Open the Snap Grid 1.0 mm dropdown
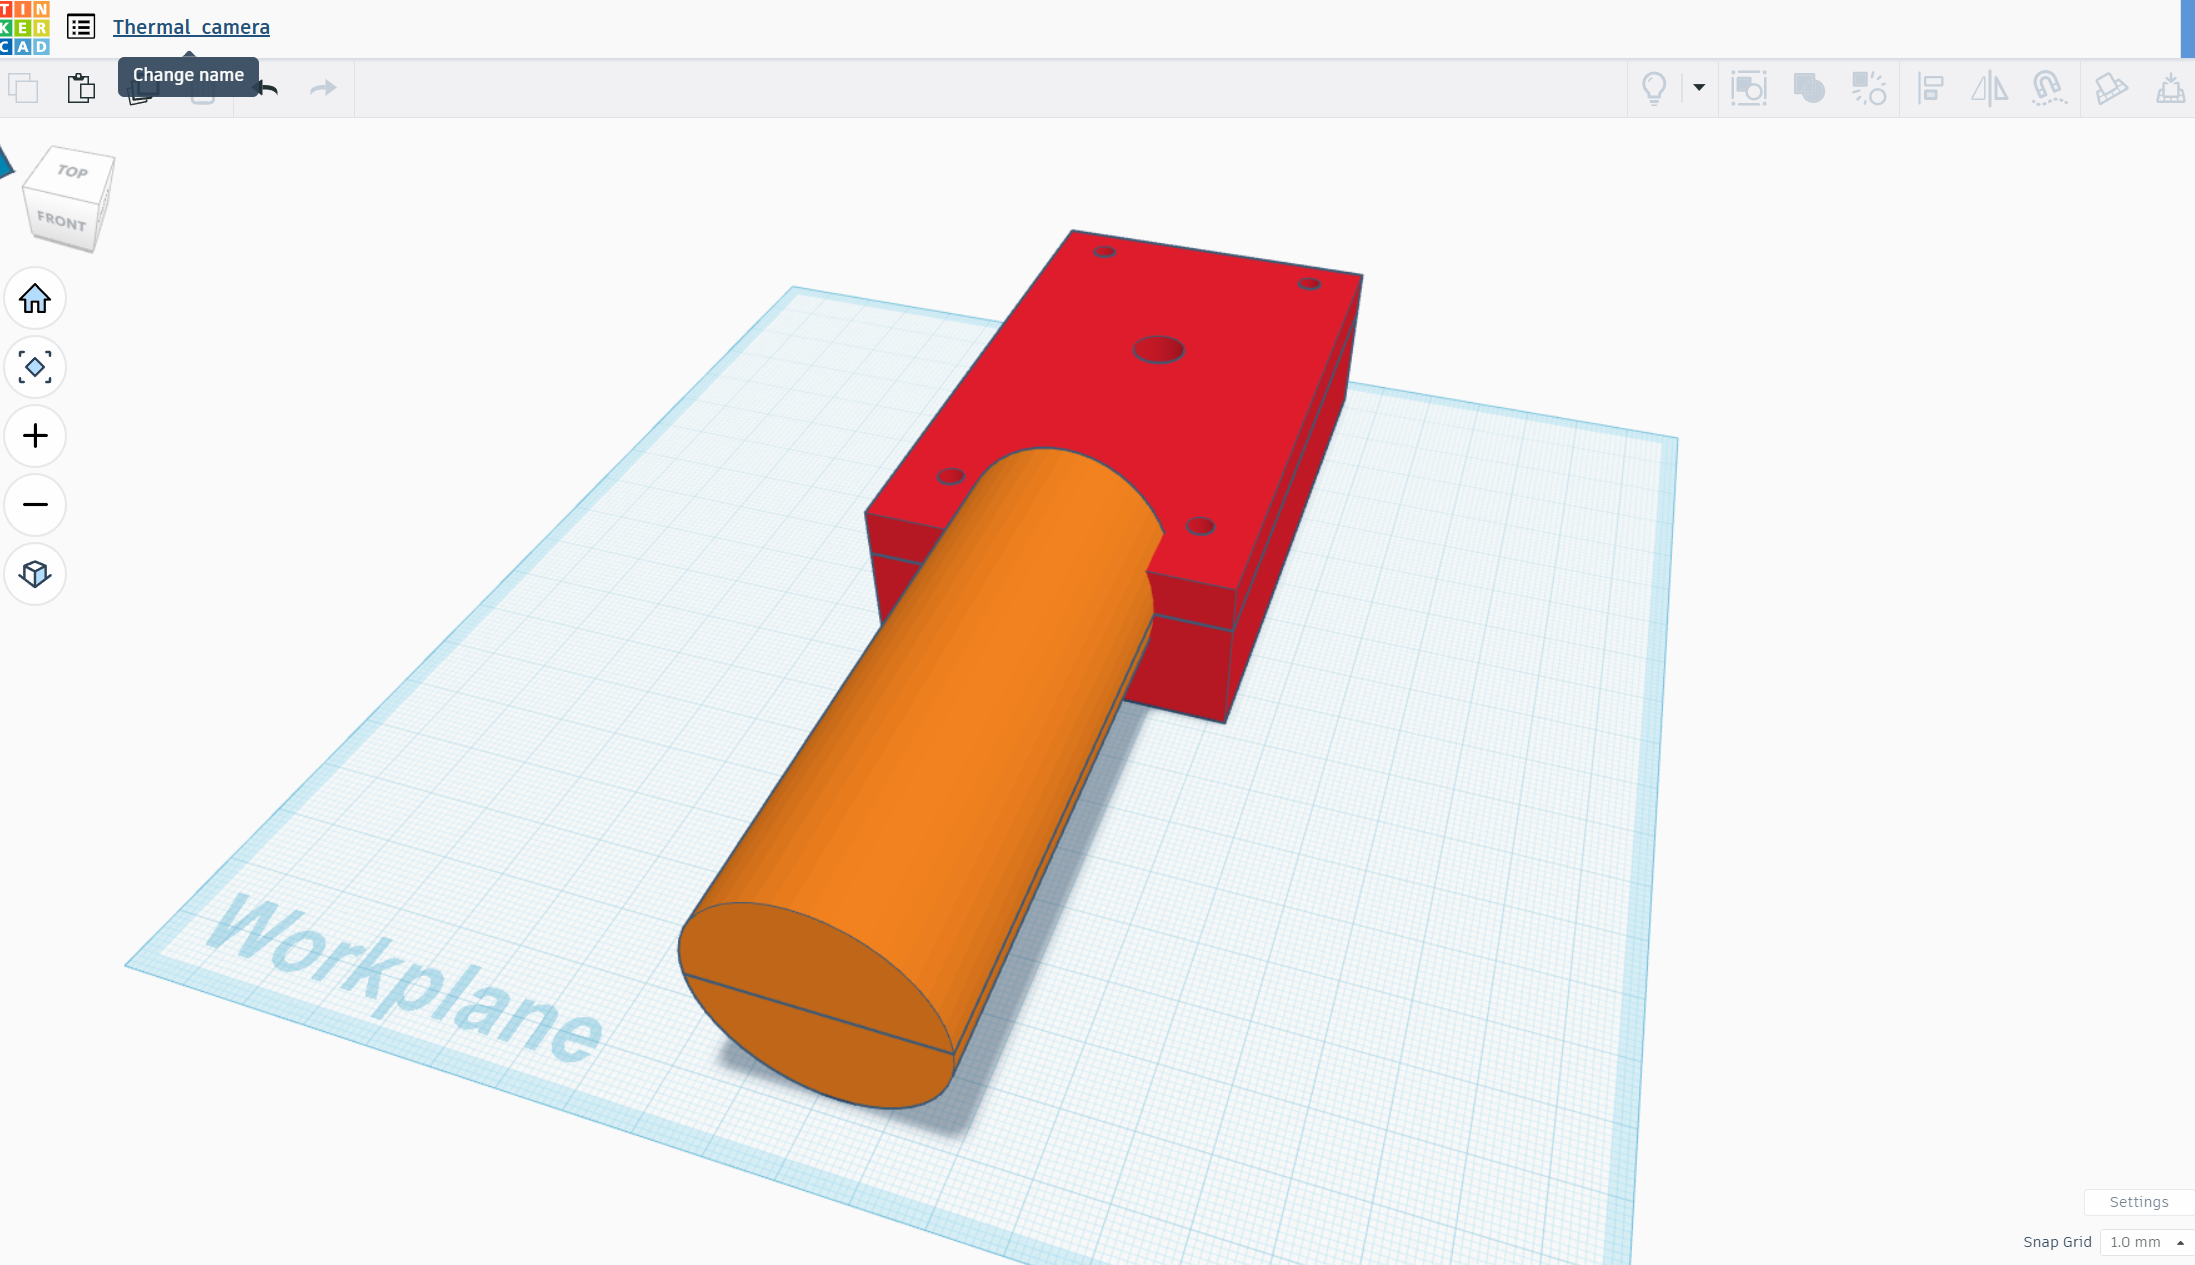 click(2146, 1242)
